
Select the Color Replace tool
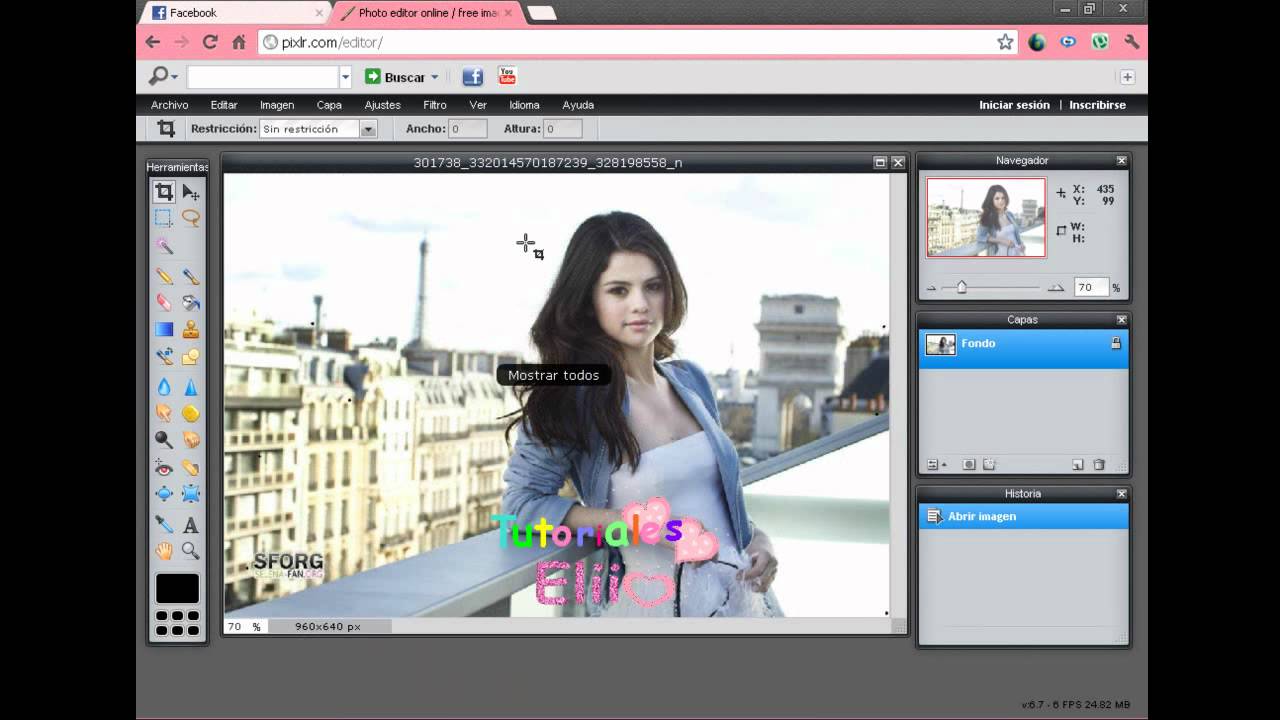[164, 356]
